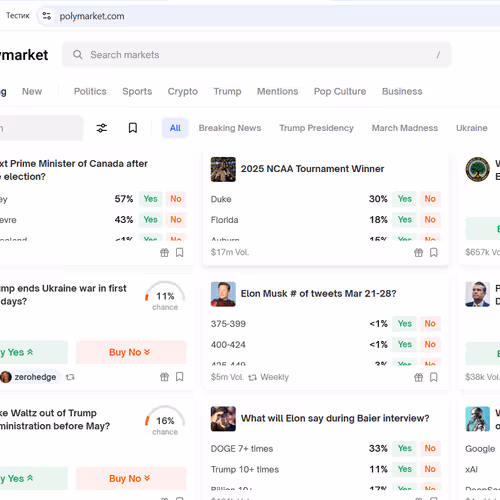
Task: Buy No on DOGE 7+ times
Action: 430,448
